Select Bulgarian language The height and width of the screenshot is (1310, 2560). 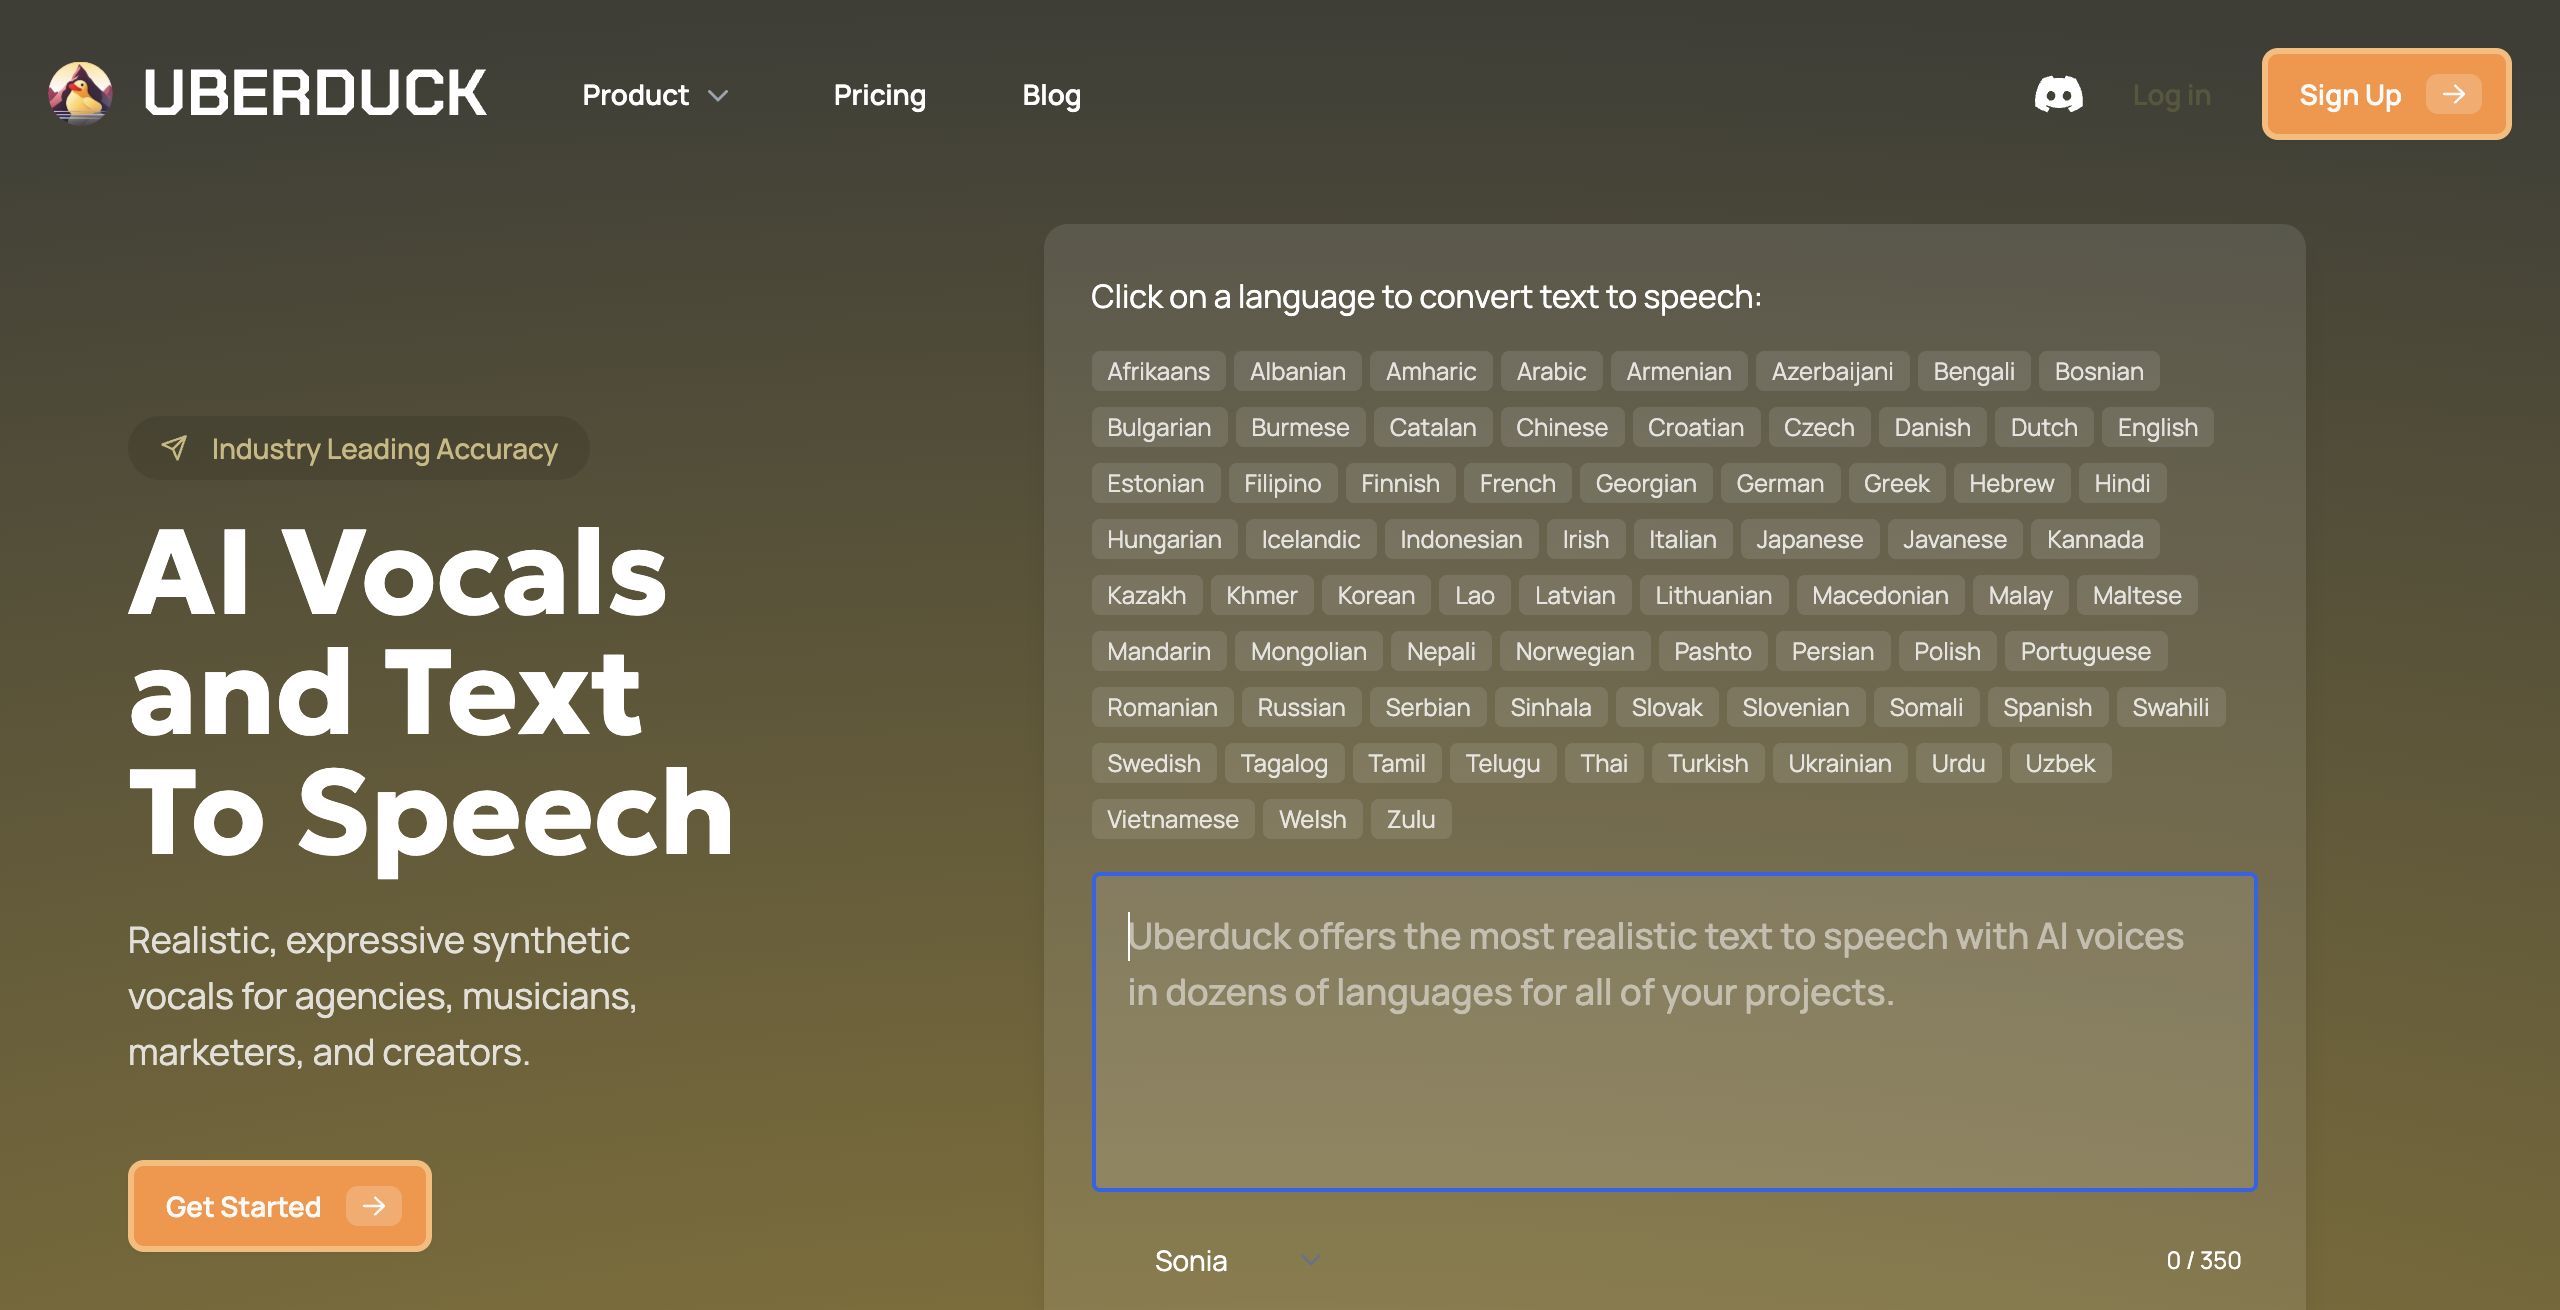[1159, 427]
